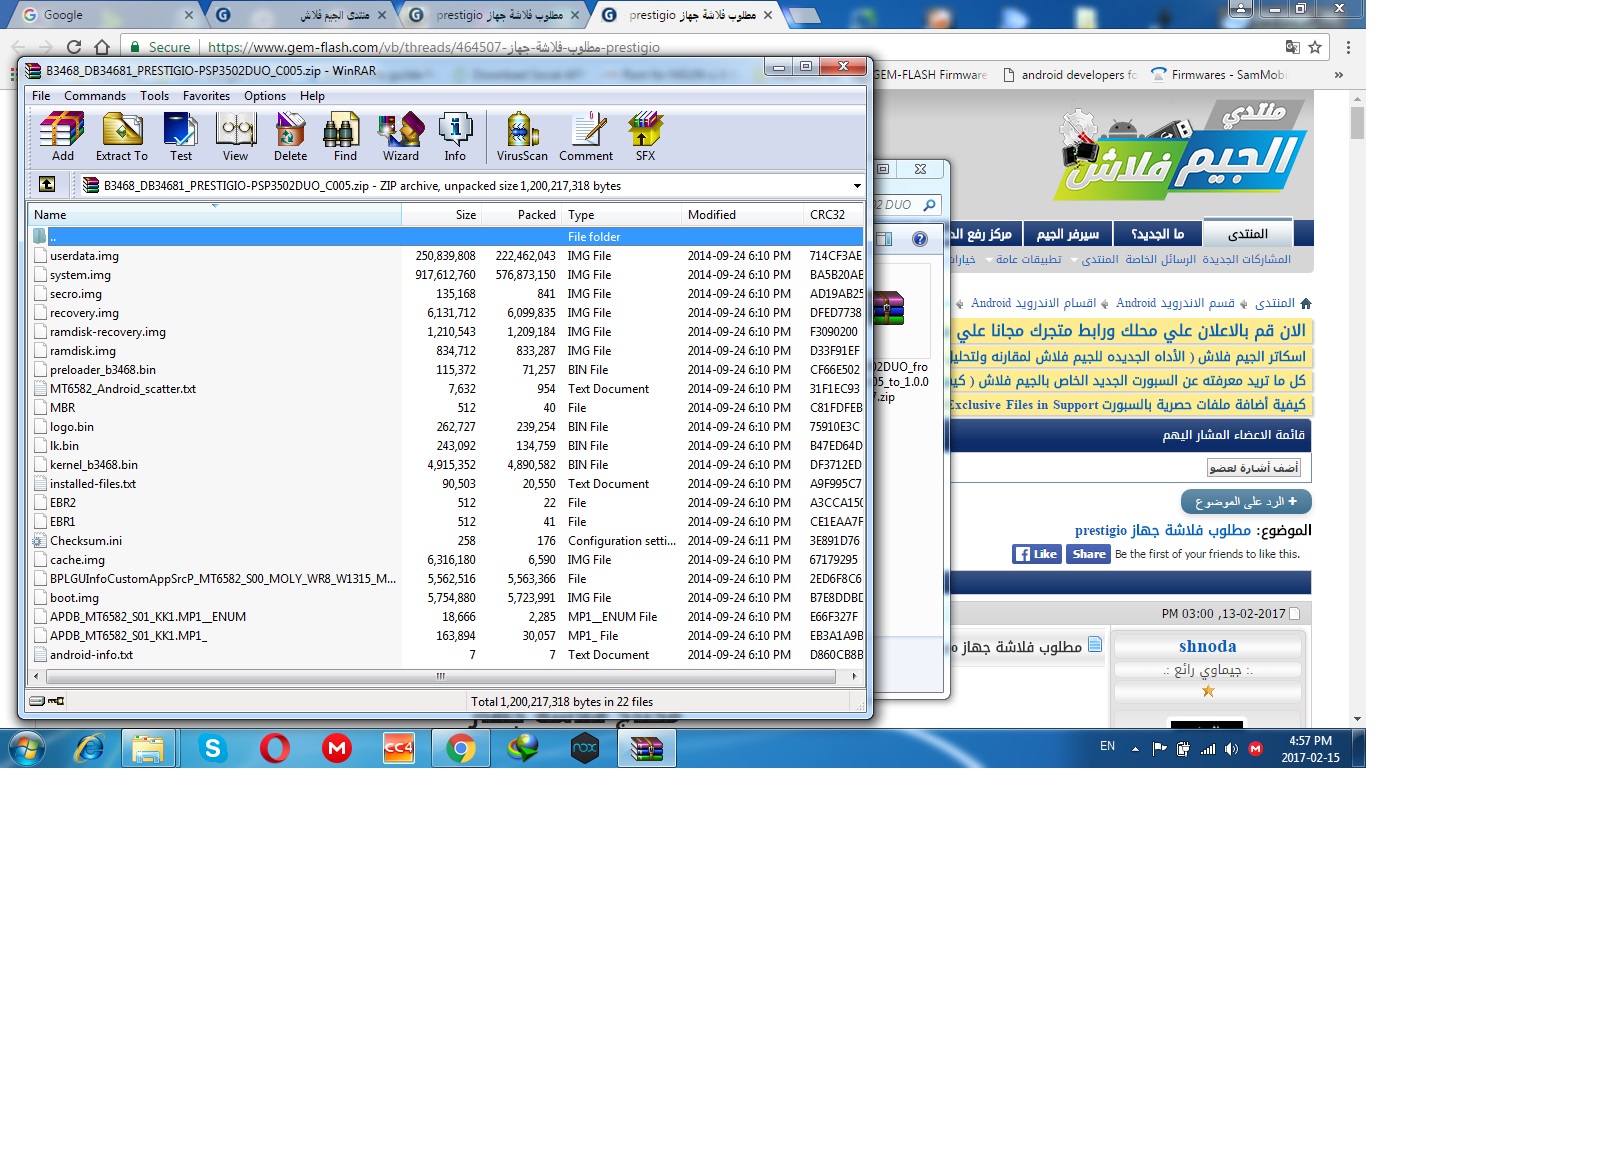Sort file list by Modified column
The image size is (1617, 1149).
[742, 215]
